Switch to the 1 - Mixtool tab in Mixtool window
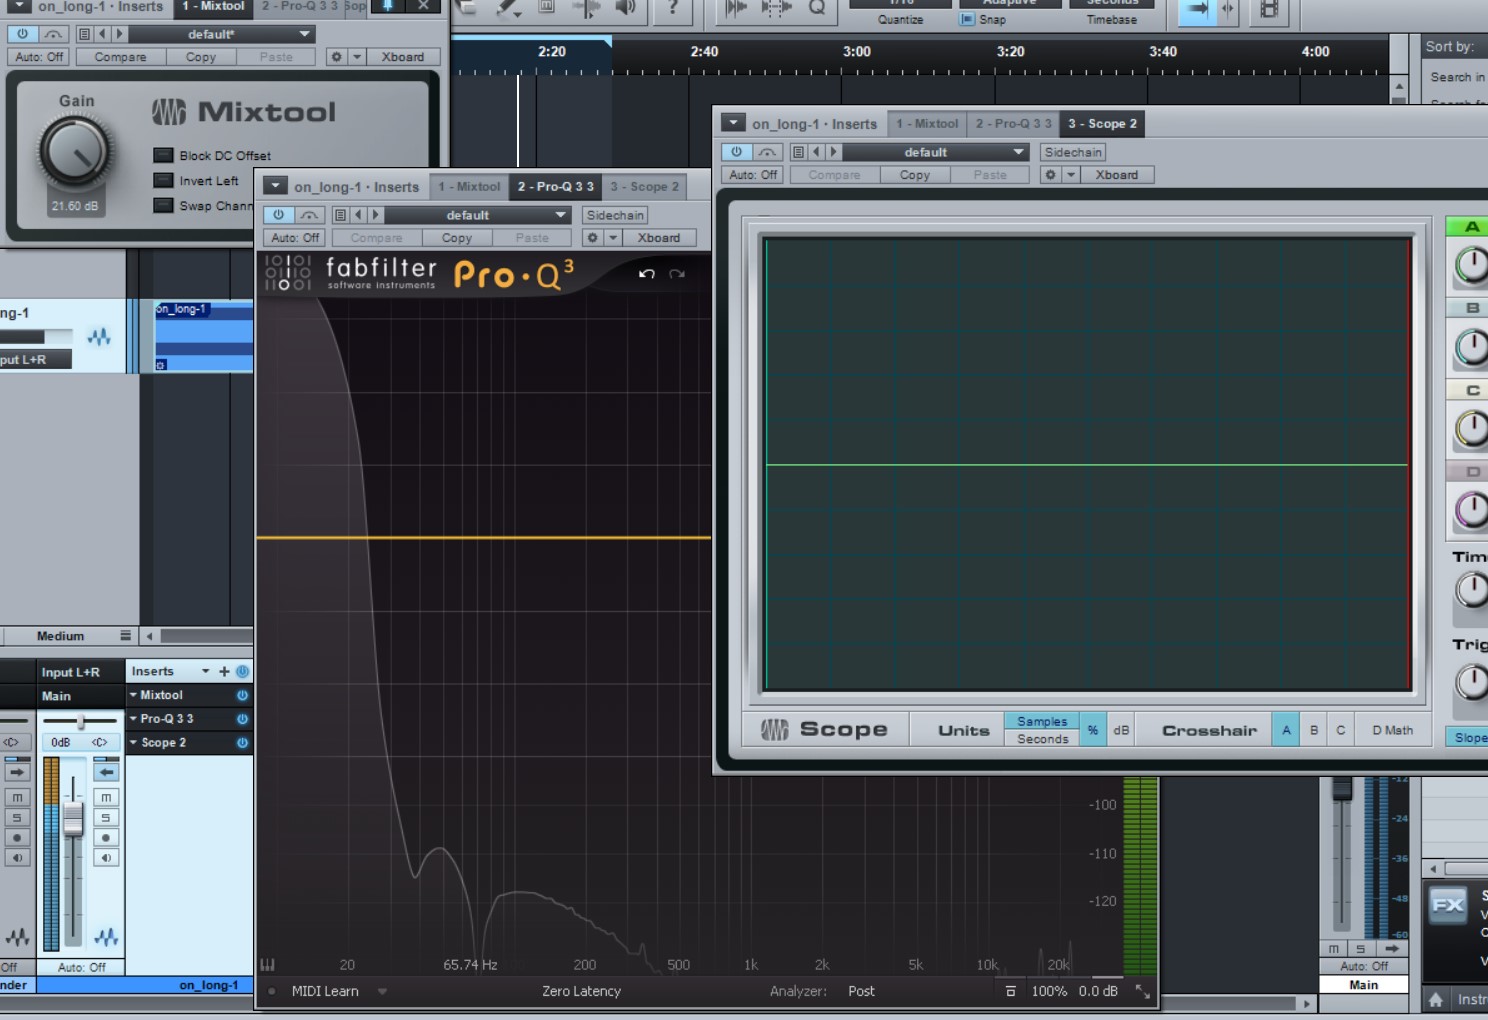 (x=213, y=6)
